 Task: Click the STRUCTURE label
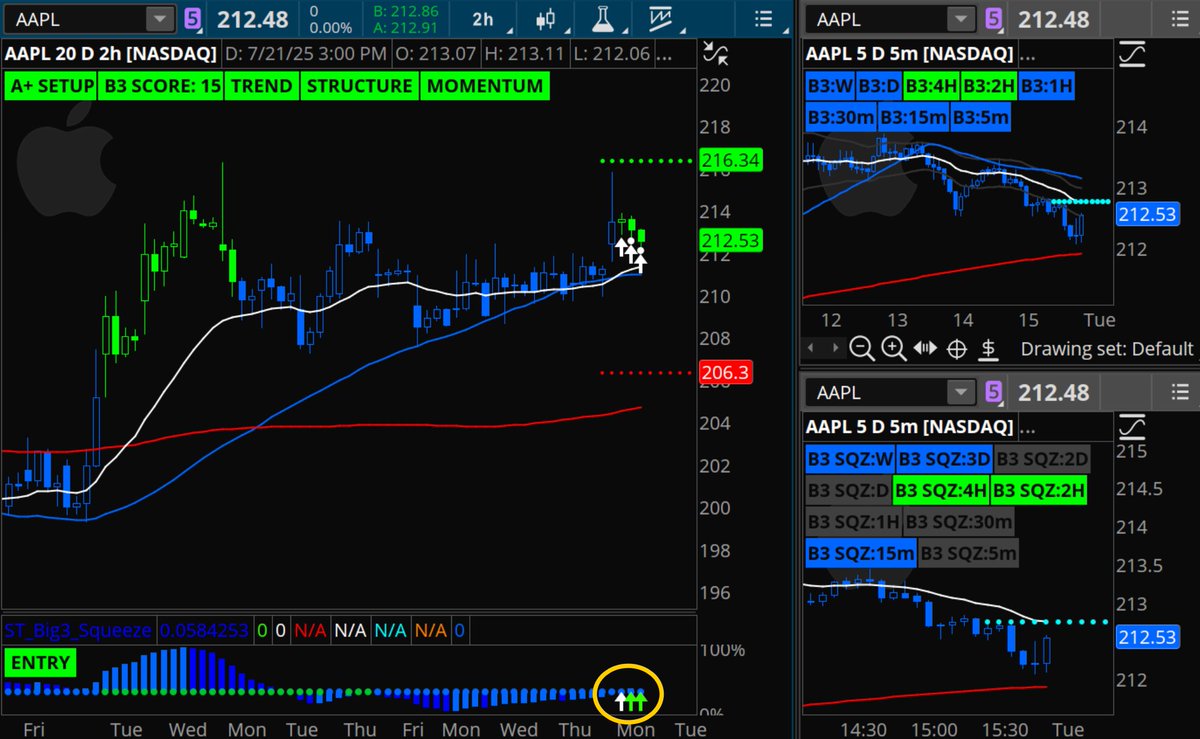(359, 86)
